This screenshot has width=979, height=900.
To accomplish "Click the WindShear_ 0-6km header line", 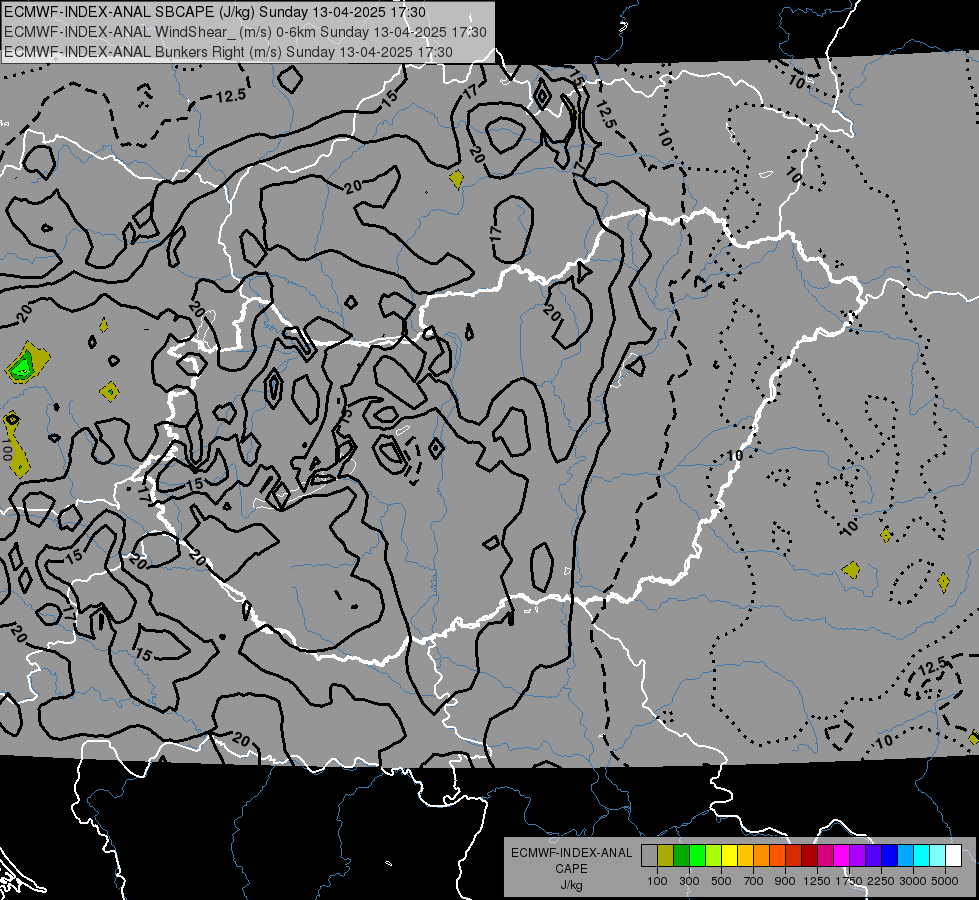I will [245, 32].
